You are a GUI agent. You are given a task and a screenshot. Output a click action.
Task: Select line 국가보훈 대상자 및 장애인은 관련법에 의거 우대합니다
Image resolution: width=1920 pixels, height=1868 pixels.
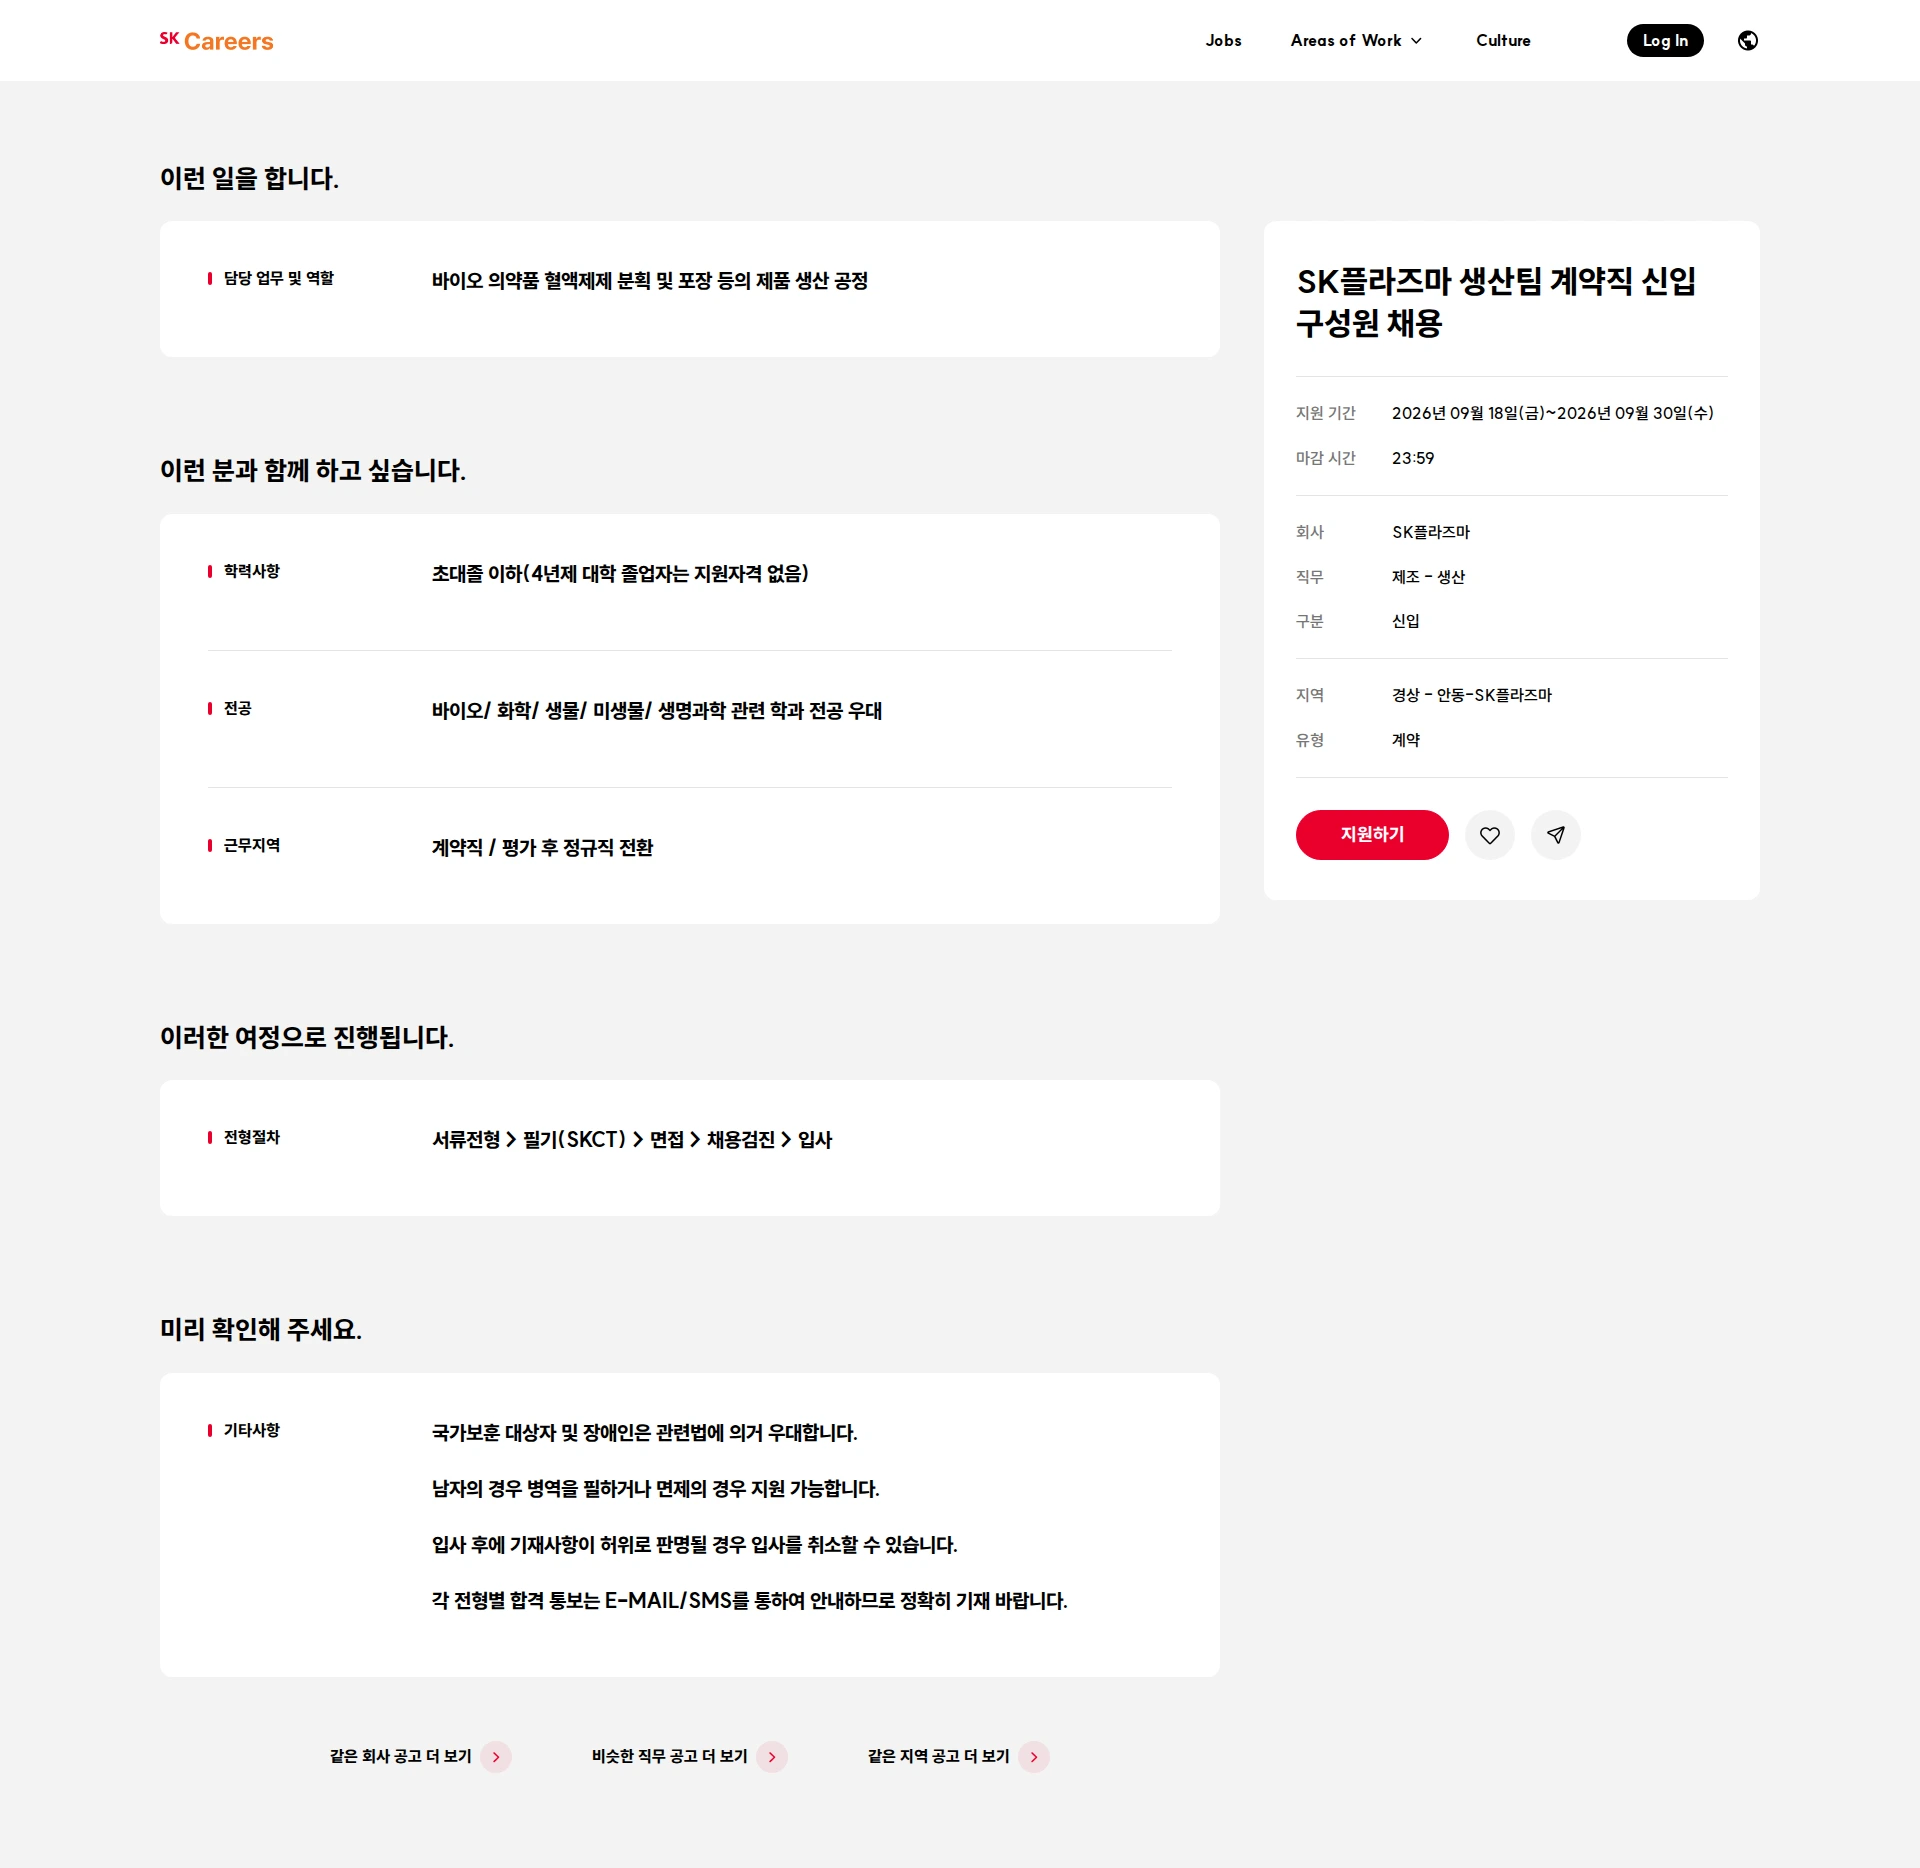coord(645,1433)
